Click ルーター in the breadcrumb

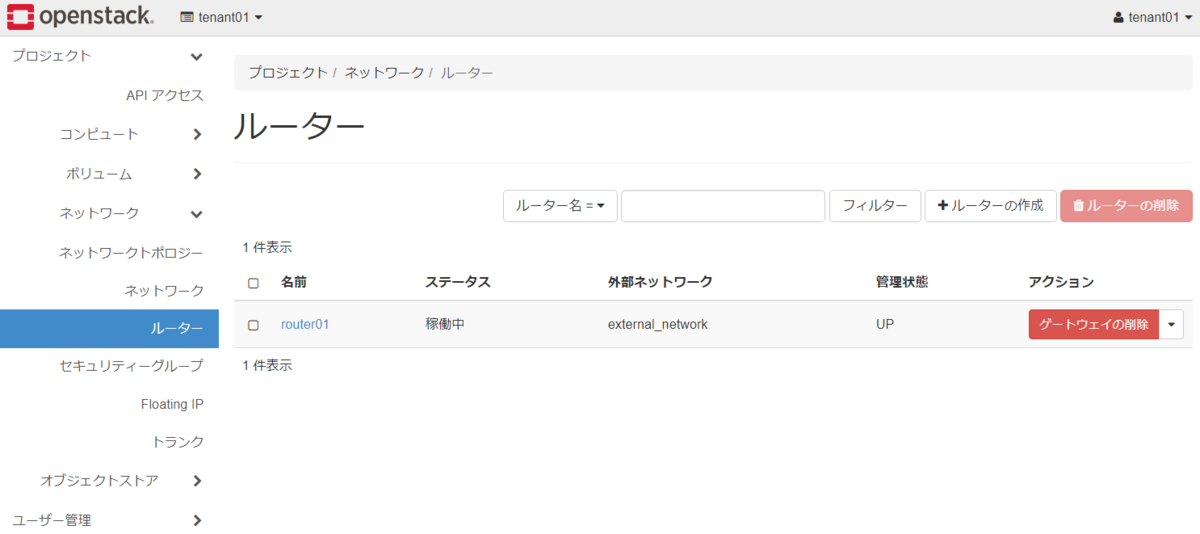(x=467, y=73)
